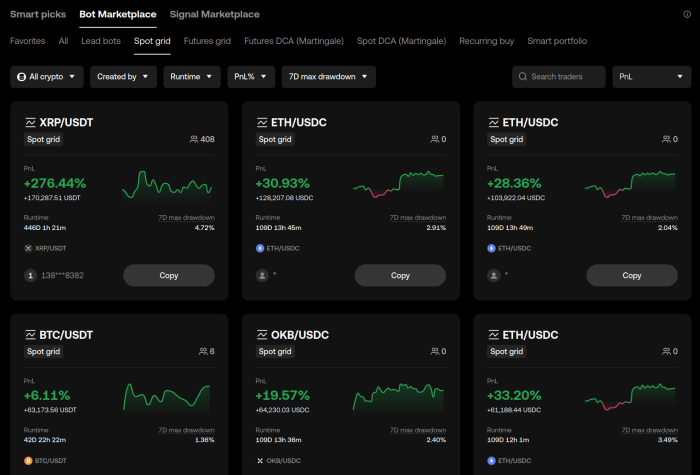Viewport: 700px width, 475px height.
Task: Open trader 138***8382 profile
Action: click(62, 275)
